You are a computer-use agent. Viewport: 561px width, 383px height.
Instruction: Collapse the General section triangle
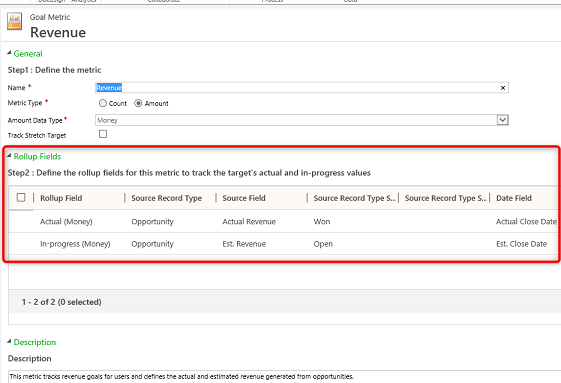9,53
